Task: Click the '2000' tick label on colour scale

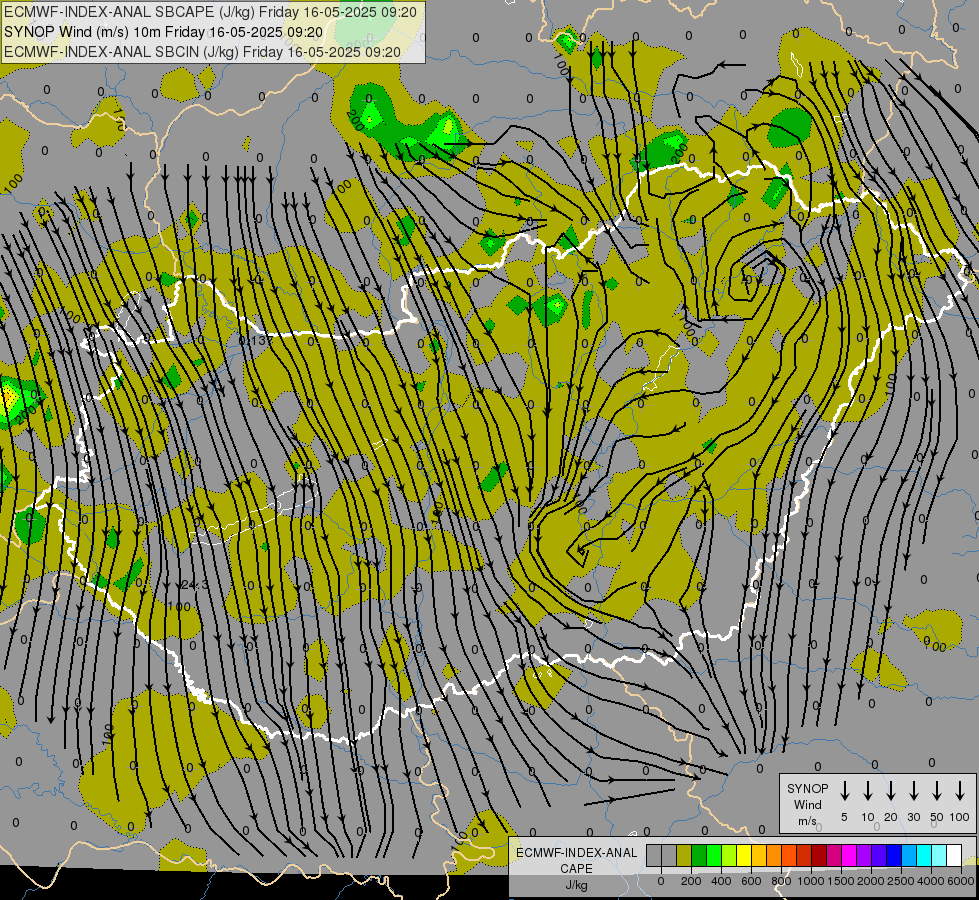Action: click(871, 881)
